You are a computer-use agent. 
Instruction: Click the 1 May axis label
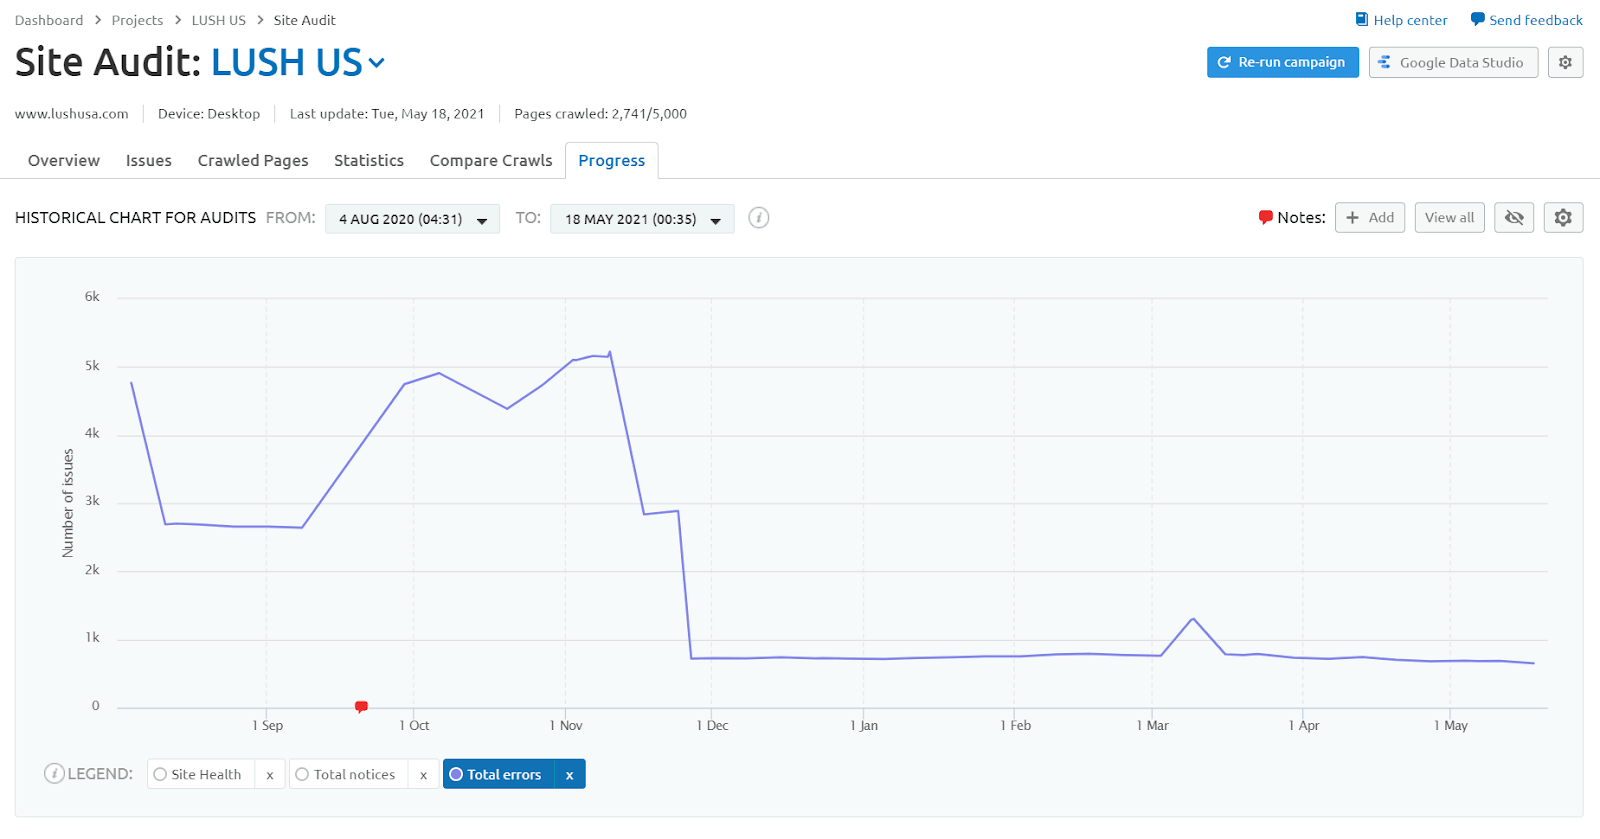click(x=1451, y=725)
